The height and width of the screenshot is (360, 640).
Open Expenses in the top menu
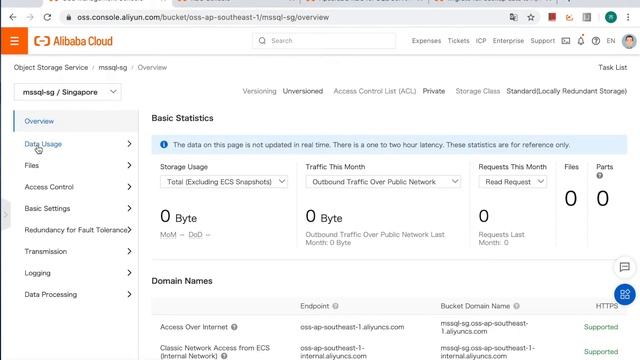coord(426,41)
